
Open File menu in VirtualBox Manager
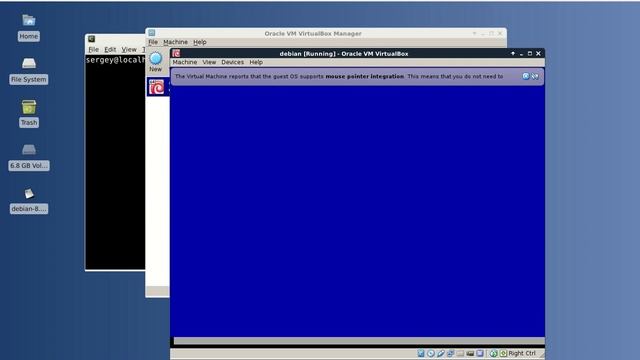(x=153, y=42)
